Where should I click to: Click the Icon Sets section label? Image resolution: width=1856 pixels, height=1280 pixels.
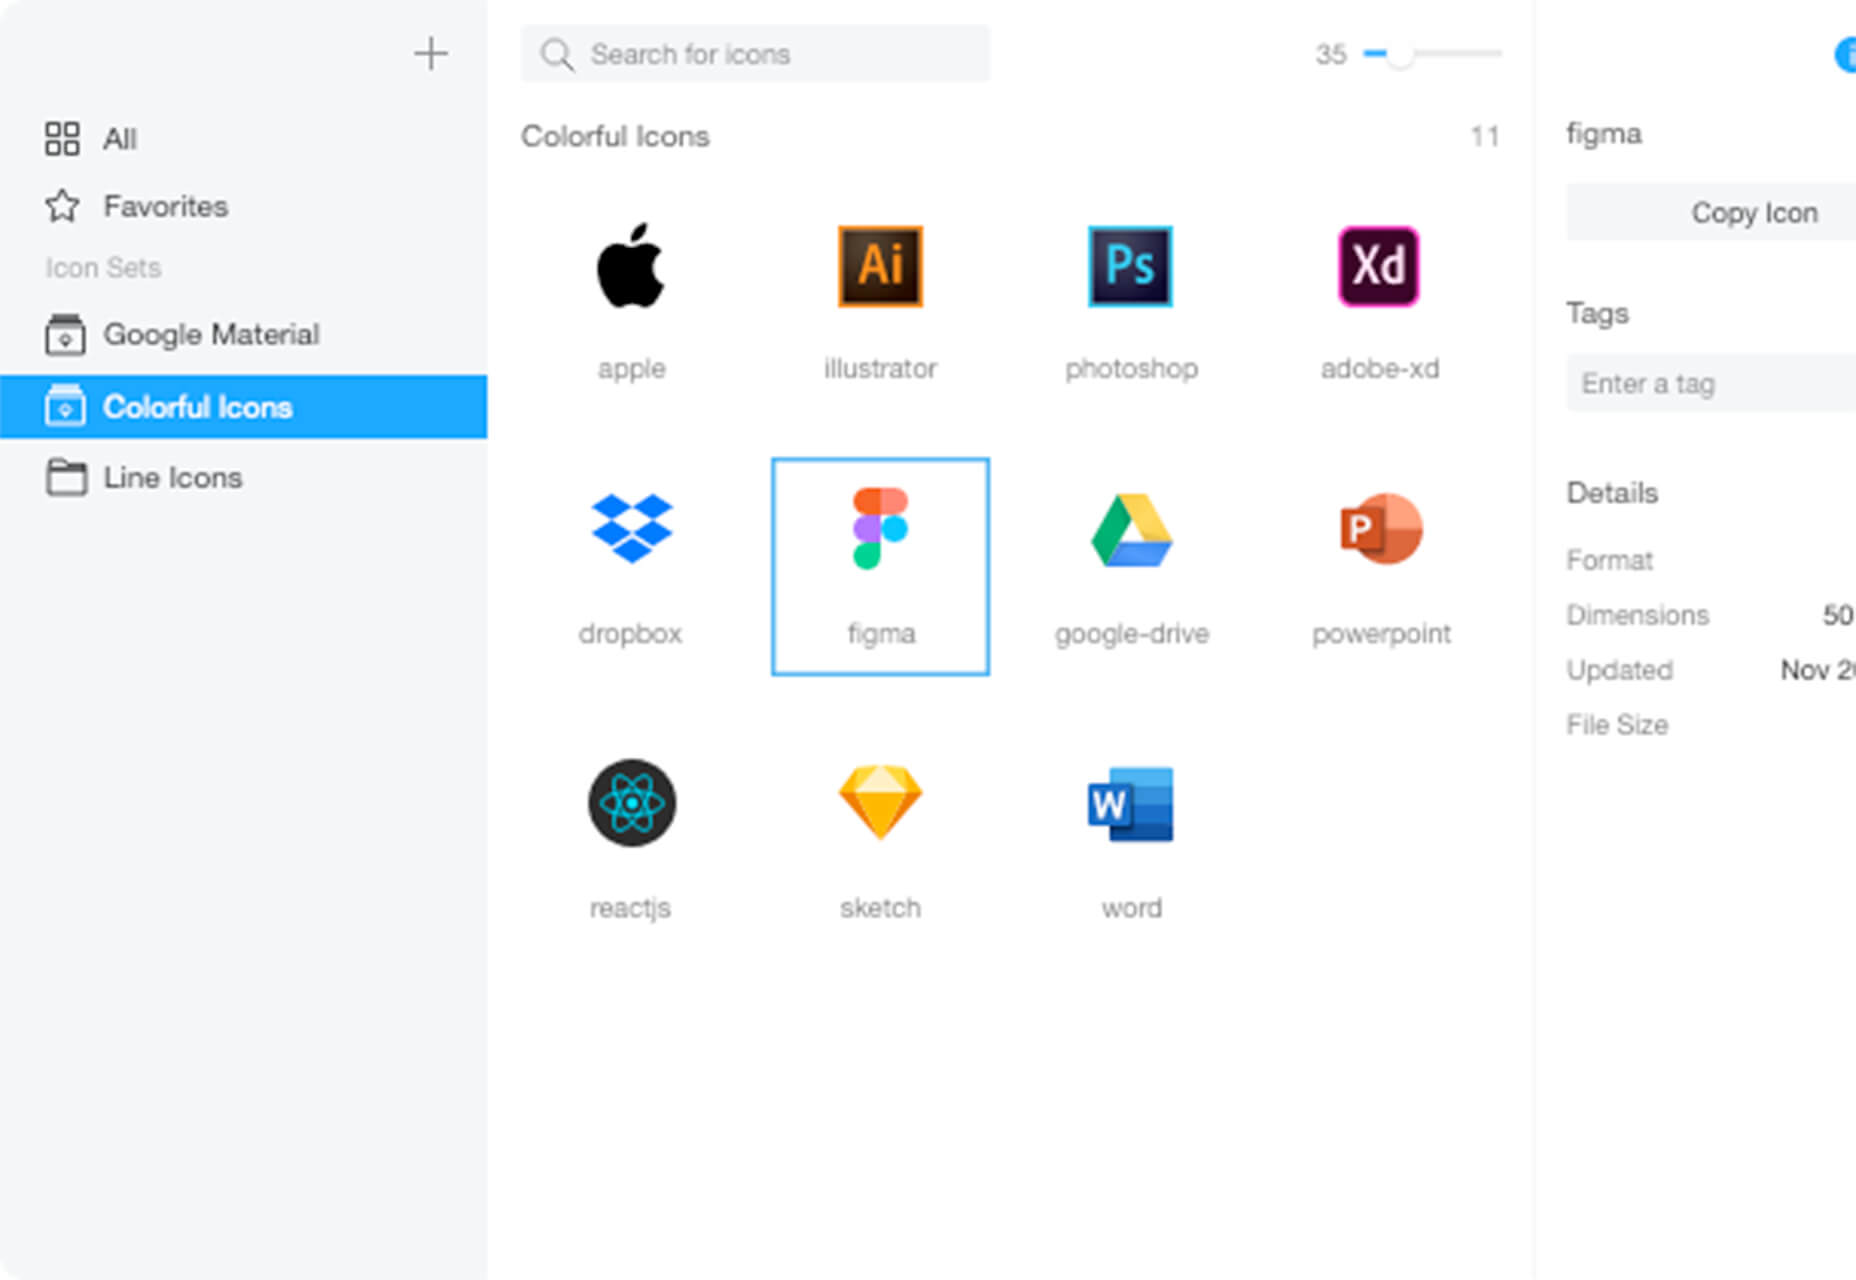(x=103, y=267)
